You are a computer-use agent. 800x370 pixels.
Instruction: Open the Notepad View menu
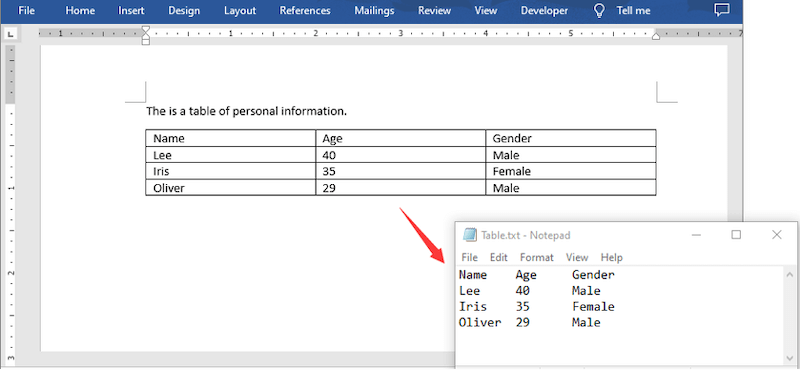pos(577,257)
